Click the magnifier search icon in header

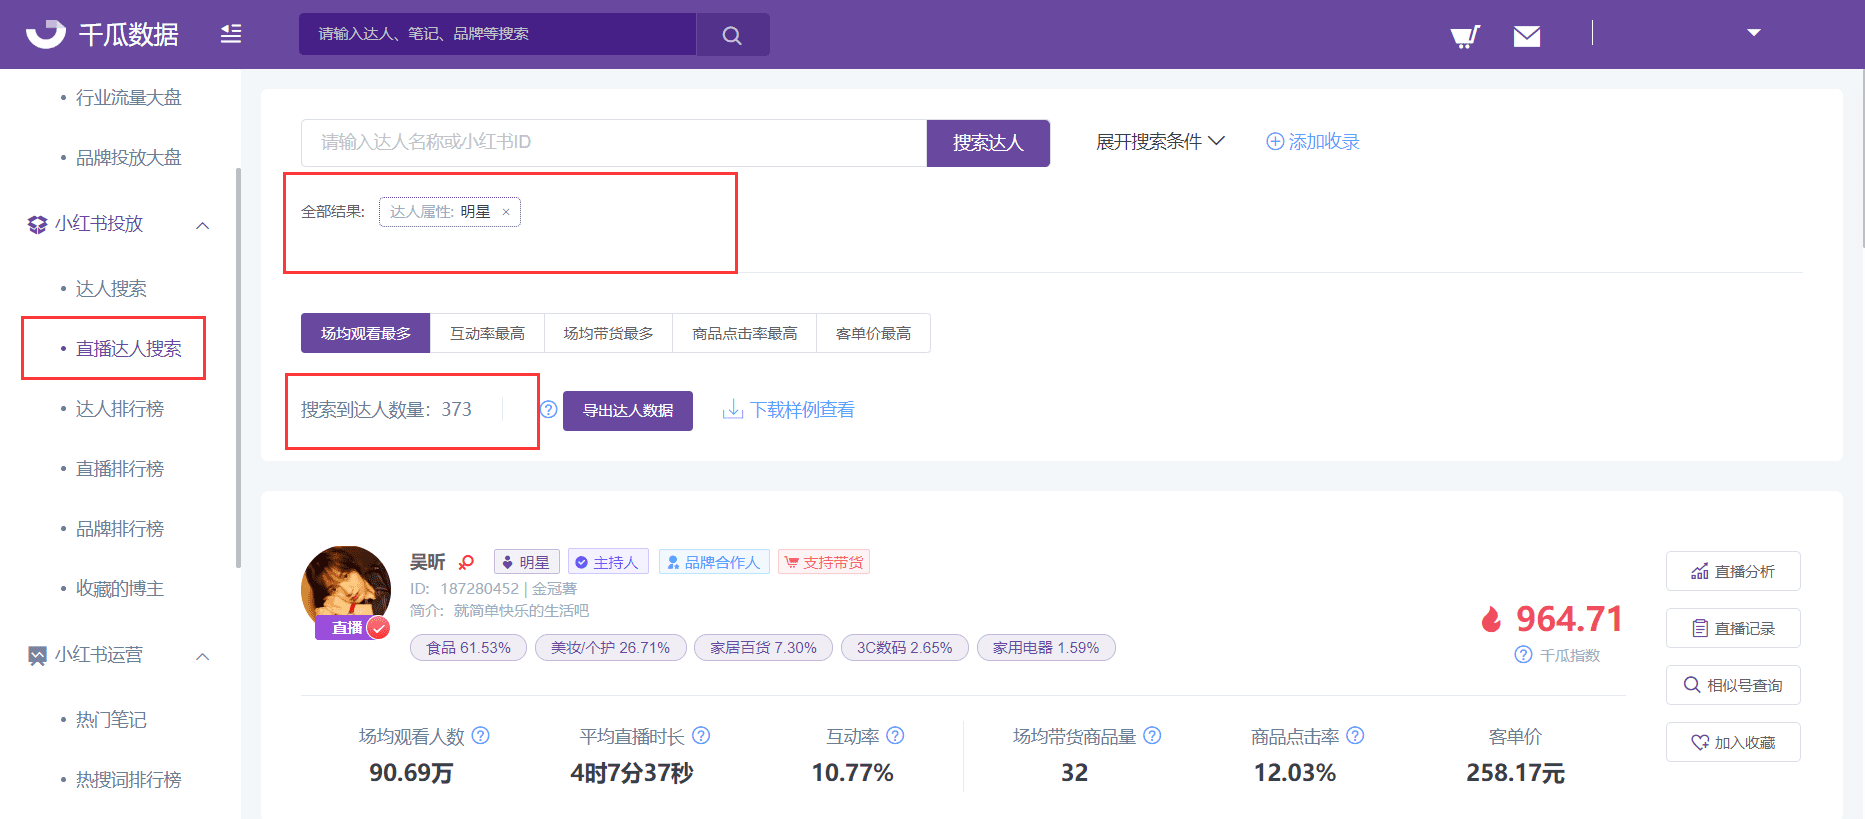point(732,35)
